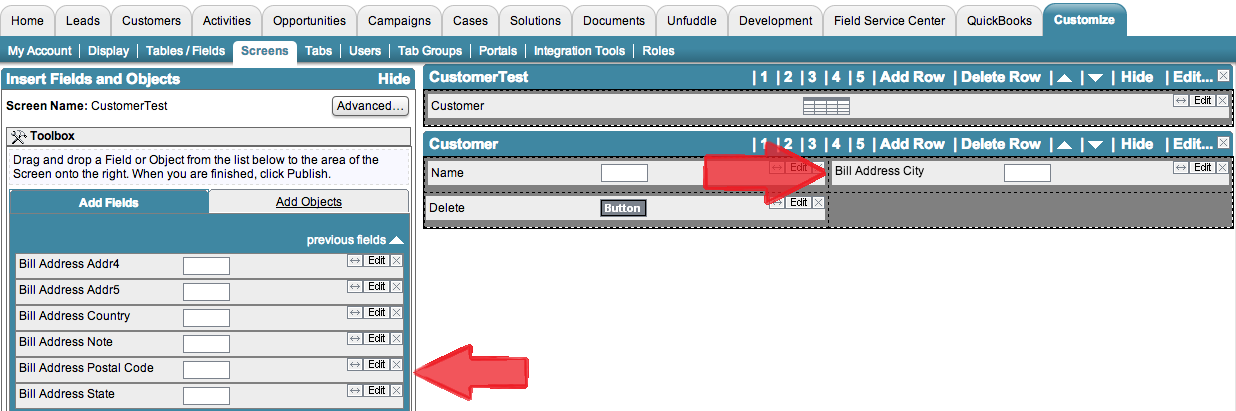
Task: Open the Tables / Fields submenu
Action: point(187,51)
